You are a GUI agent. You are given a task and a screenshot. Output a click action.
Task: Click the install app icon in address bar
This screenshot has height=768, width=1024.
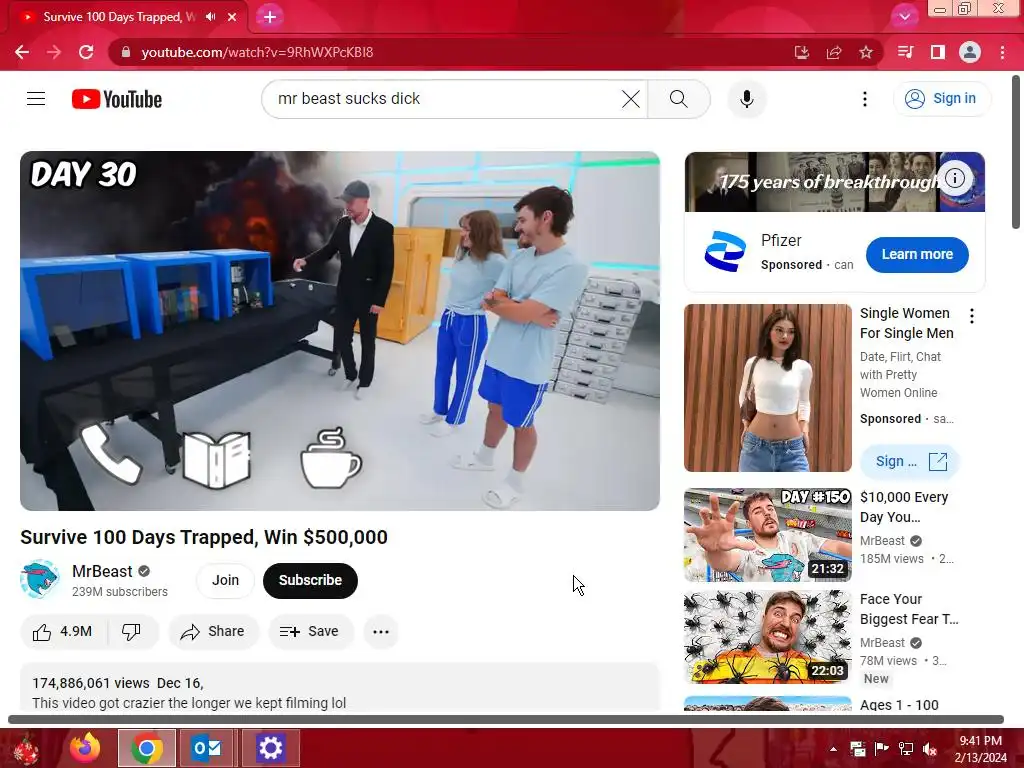801,52
